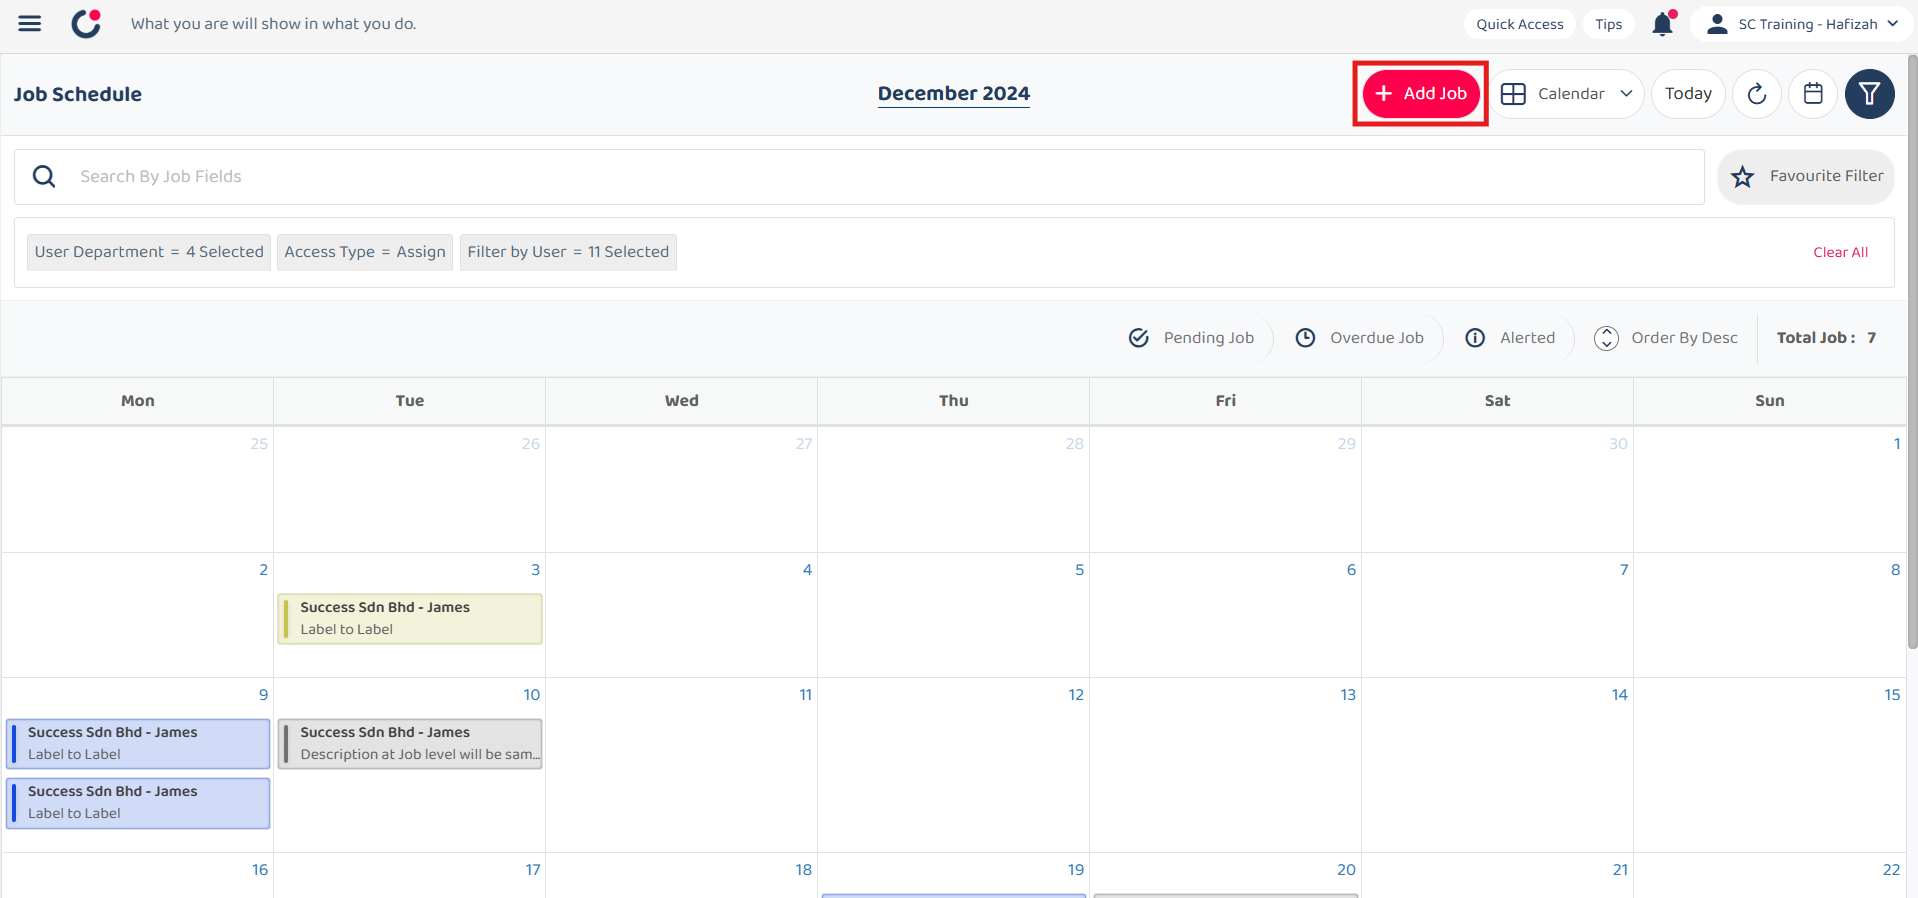
Task: Click date number 12 in the calendar
Action: 1076,695
